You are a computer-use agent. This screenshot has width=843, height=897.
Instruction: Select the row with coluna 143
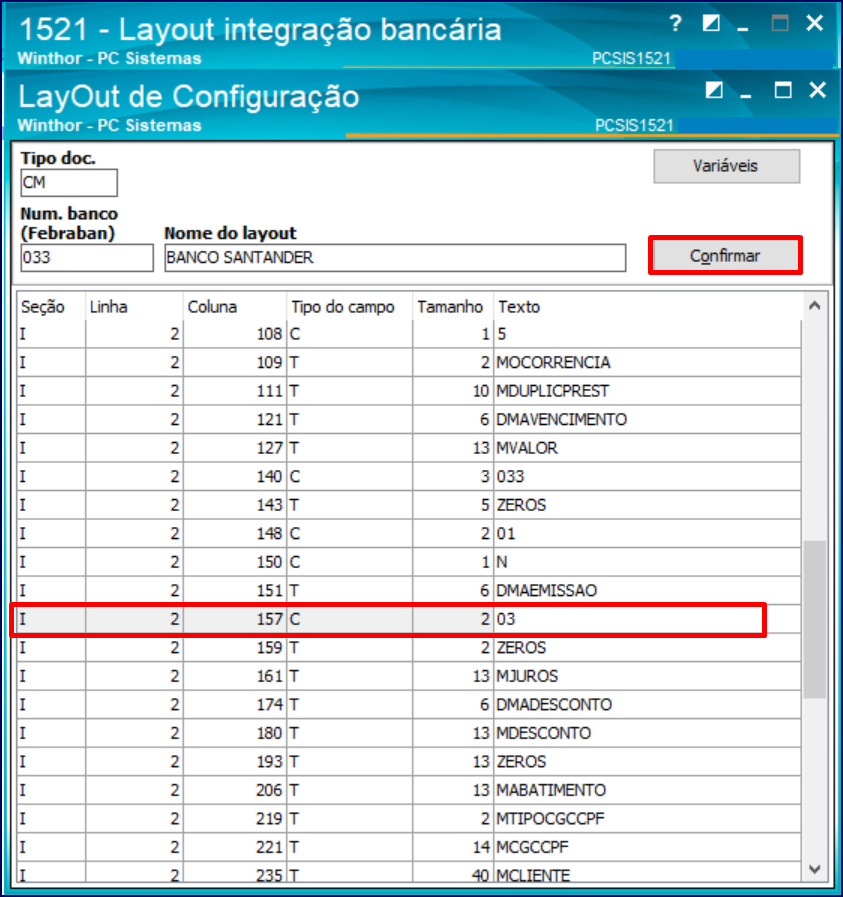(409, 505)
